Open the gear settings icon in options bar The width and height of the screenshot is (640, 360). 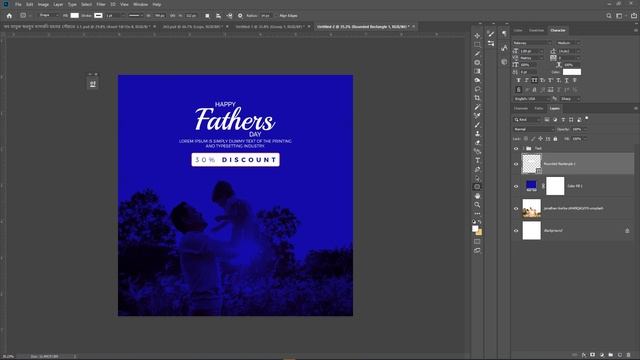pyautogui.click(x=240, y=16)
